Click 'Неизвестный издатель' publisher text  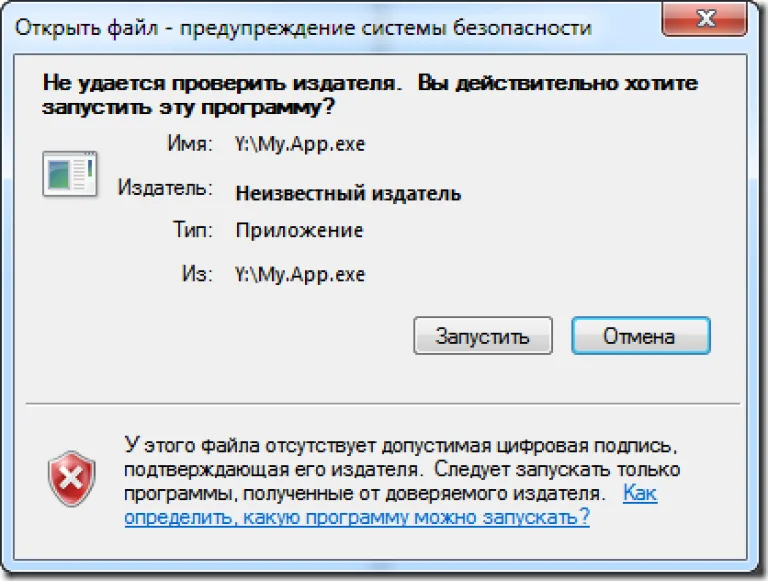pyautogui.click(x=348, y=193)
